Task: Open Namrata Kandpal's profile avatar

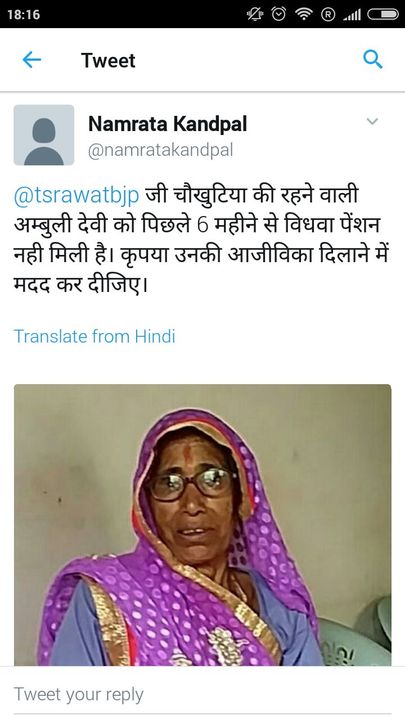Action: pyautogui.click(x=44, y=135)
